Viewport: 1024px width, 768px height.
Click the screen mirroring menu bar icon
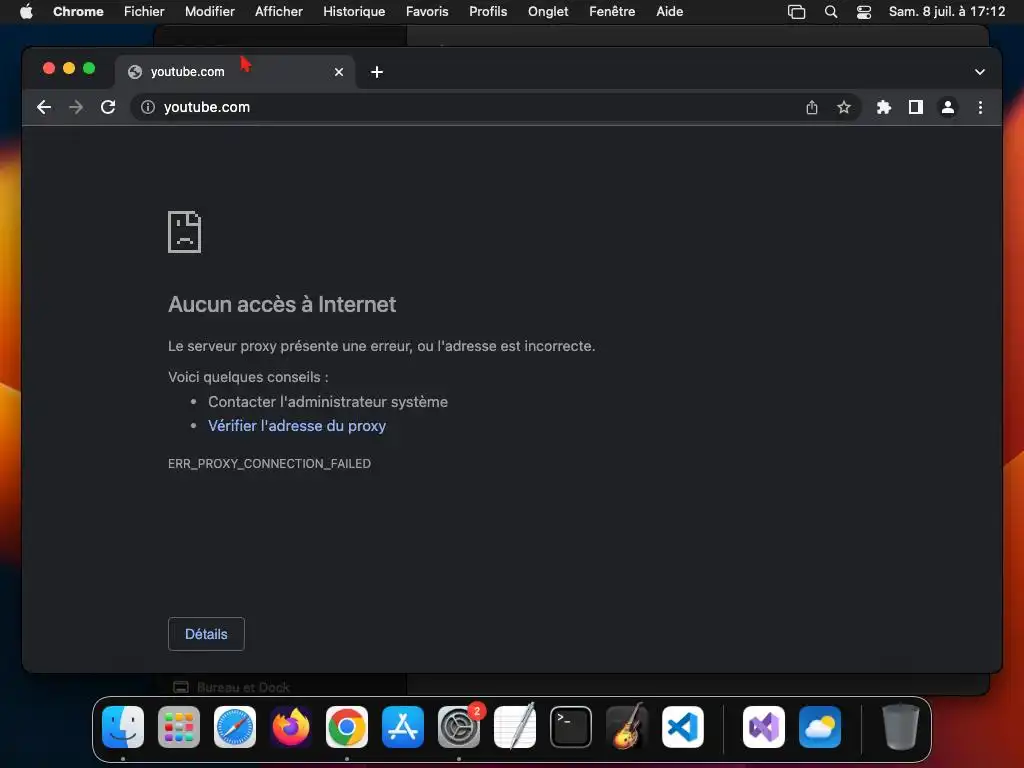click(796, 12)
